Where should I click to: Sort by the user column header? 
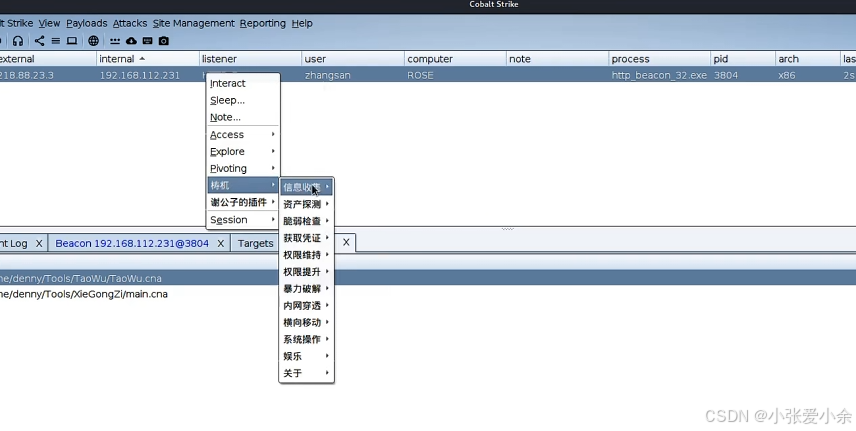click(x=353, y=59)
